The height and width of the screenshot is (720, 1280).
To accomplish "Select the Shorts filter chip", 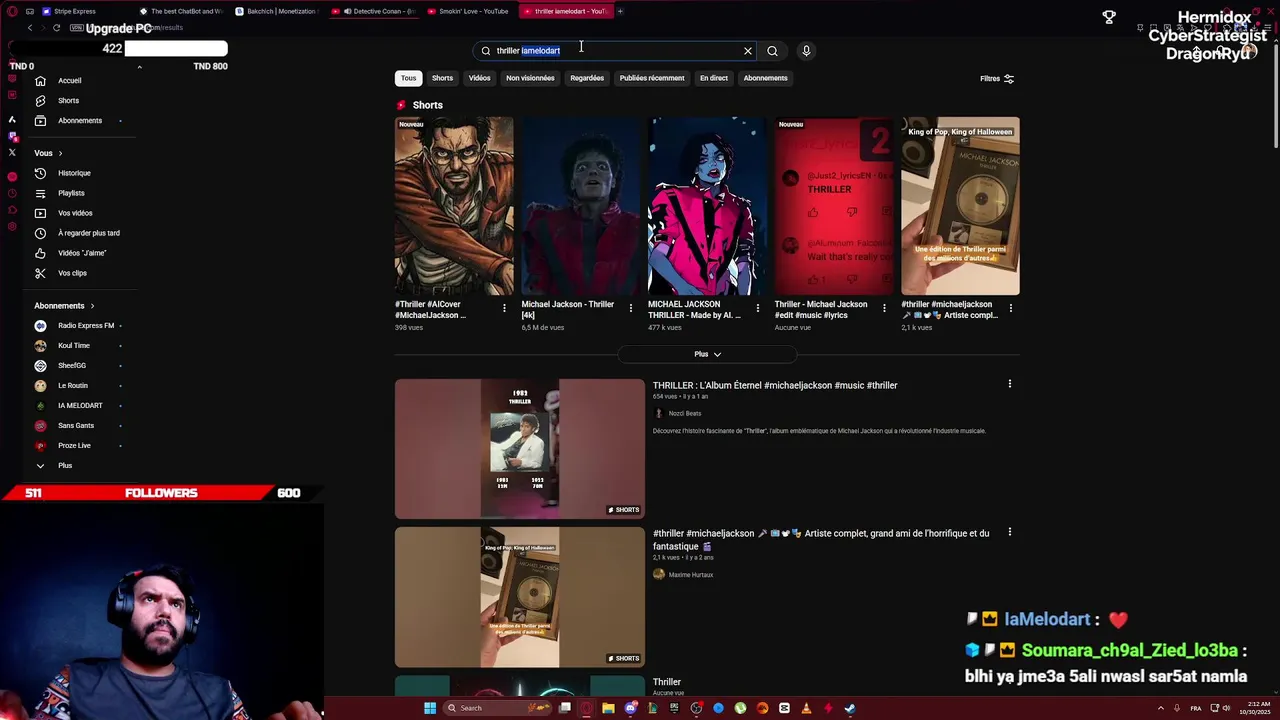I will pos(442,78).
